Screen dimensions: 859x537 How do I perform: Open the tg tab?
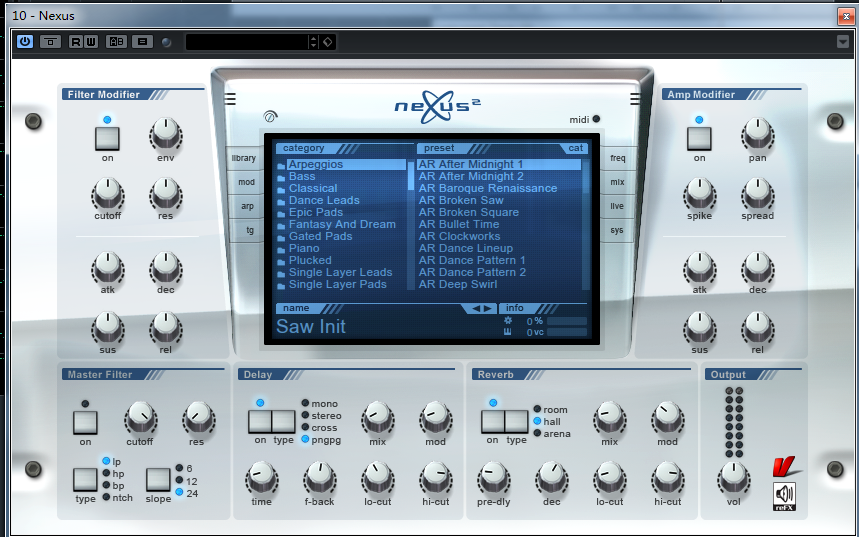pyautogui.click(x=249, y=230)
